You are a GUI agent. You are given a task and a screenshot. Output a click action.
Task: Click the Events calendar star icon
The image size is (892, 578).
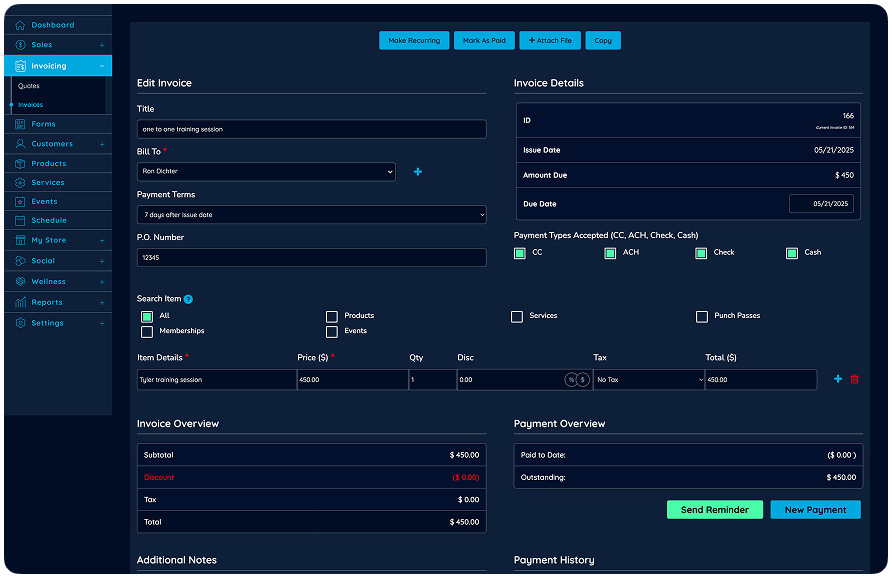coord(20,201)
